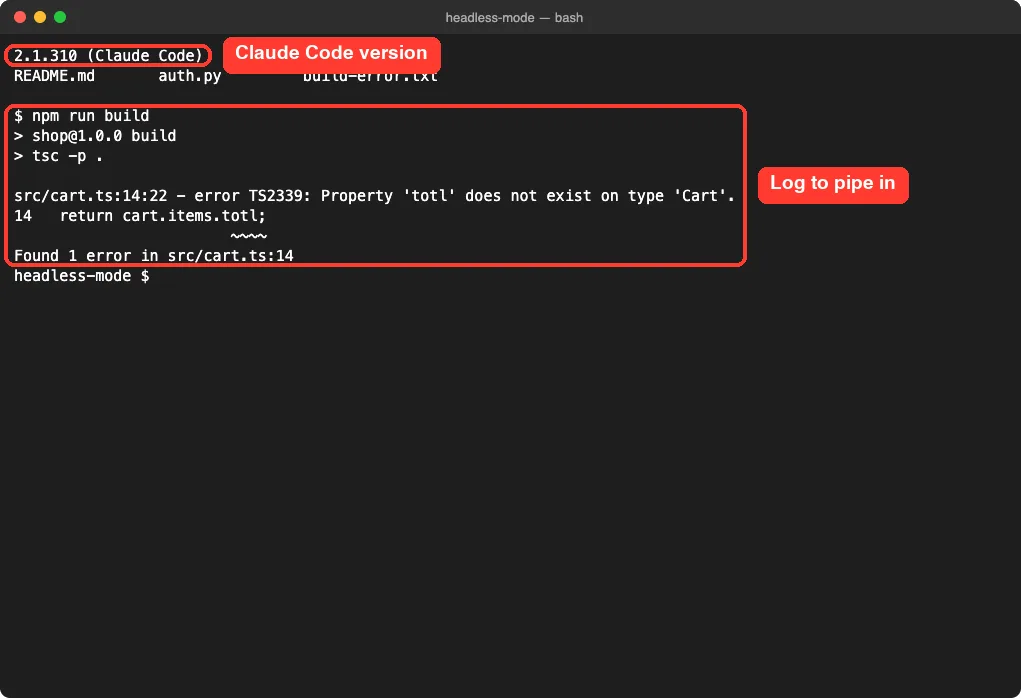Image resolution: width=1021 pixels, height=698 pixels.
Task: Click the red close window button
Action: pos(20,17)
